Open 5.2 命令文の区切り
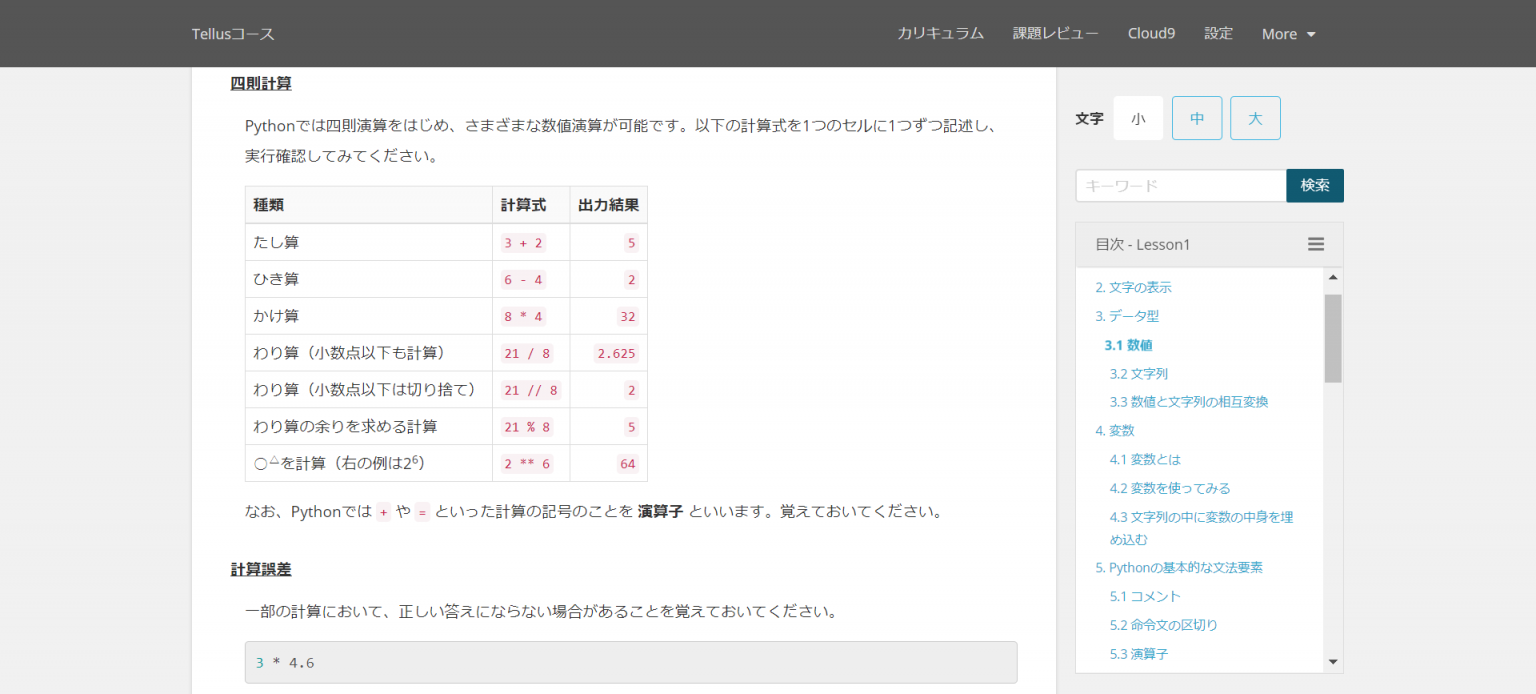The height and width of the screenshot is (694, 1536). point(1164,625)
